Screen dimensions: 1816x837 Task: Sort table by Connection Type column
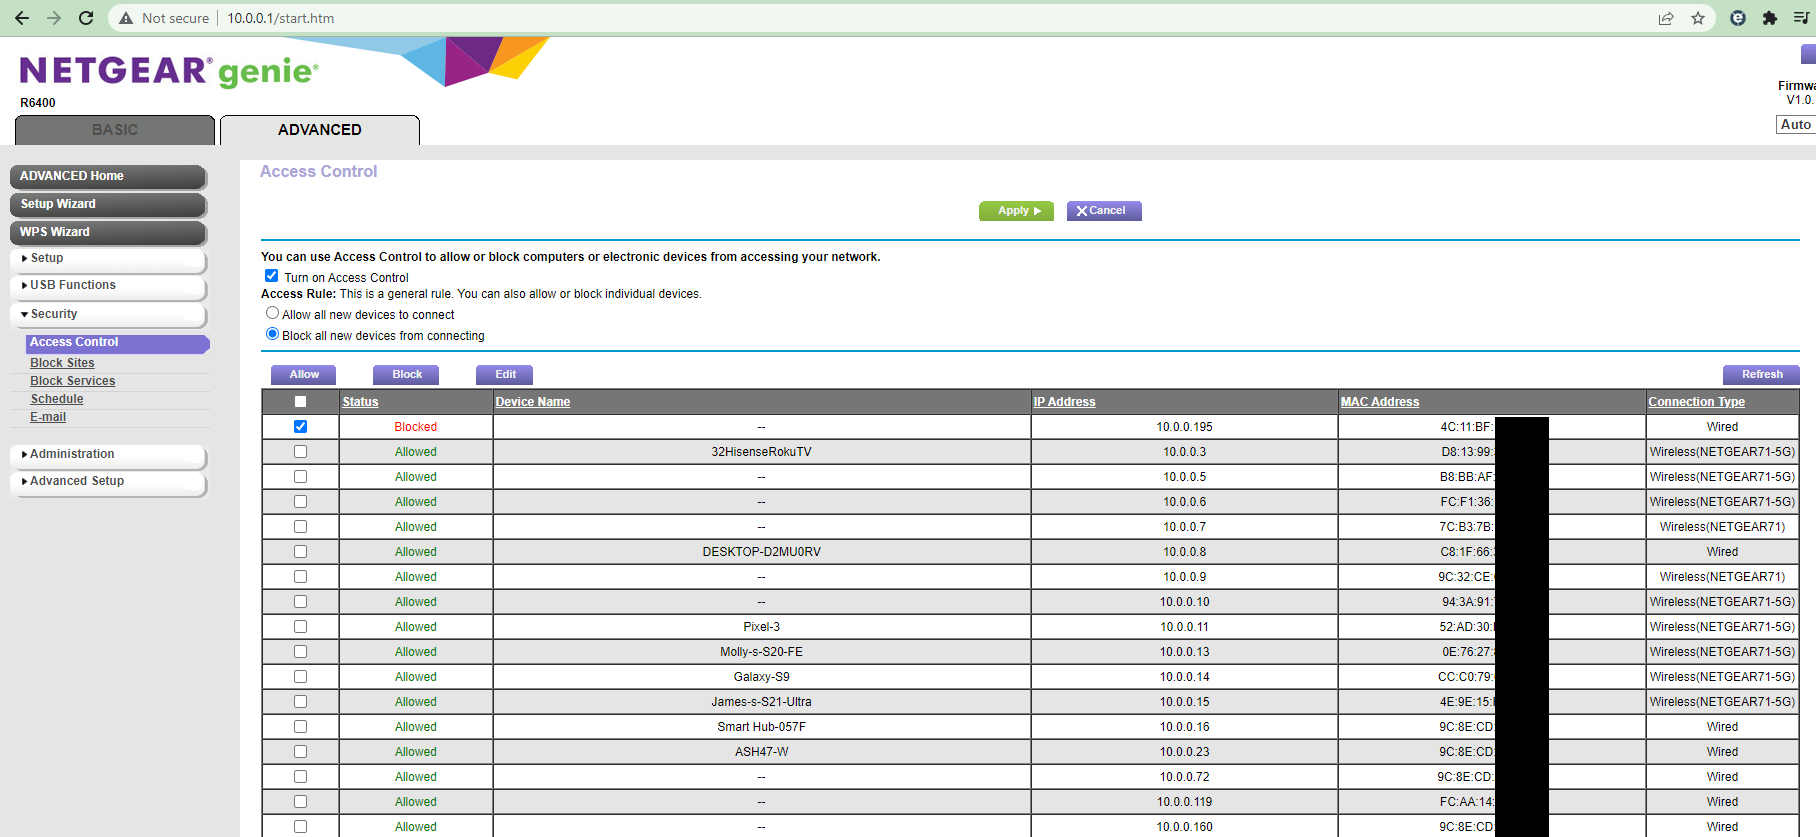click(1696, 402)
